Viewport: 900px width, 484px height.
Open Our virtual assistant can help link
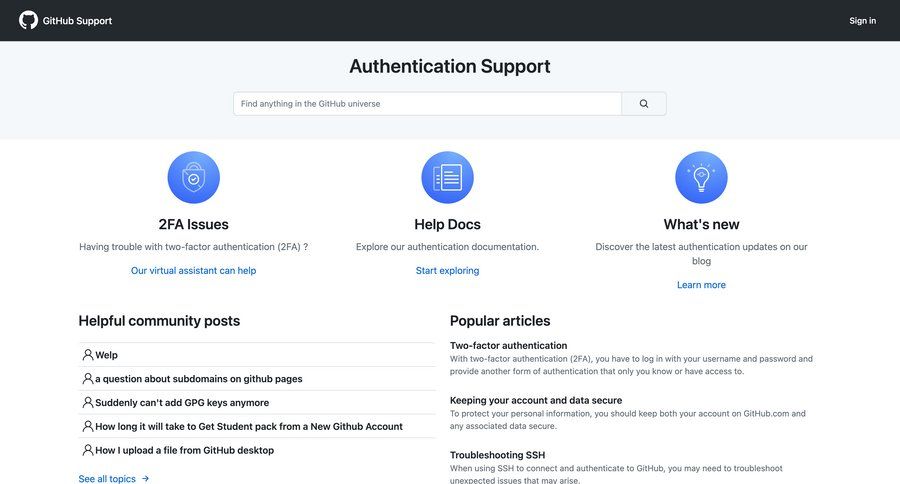193,270
